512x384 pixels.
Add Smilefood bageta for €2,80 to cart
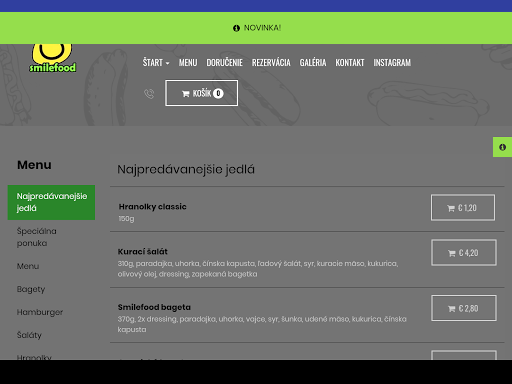[x=464, y=308]
